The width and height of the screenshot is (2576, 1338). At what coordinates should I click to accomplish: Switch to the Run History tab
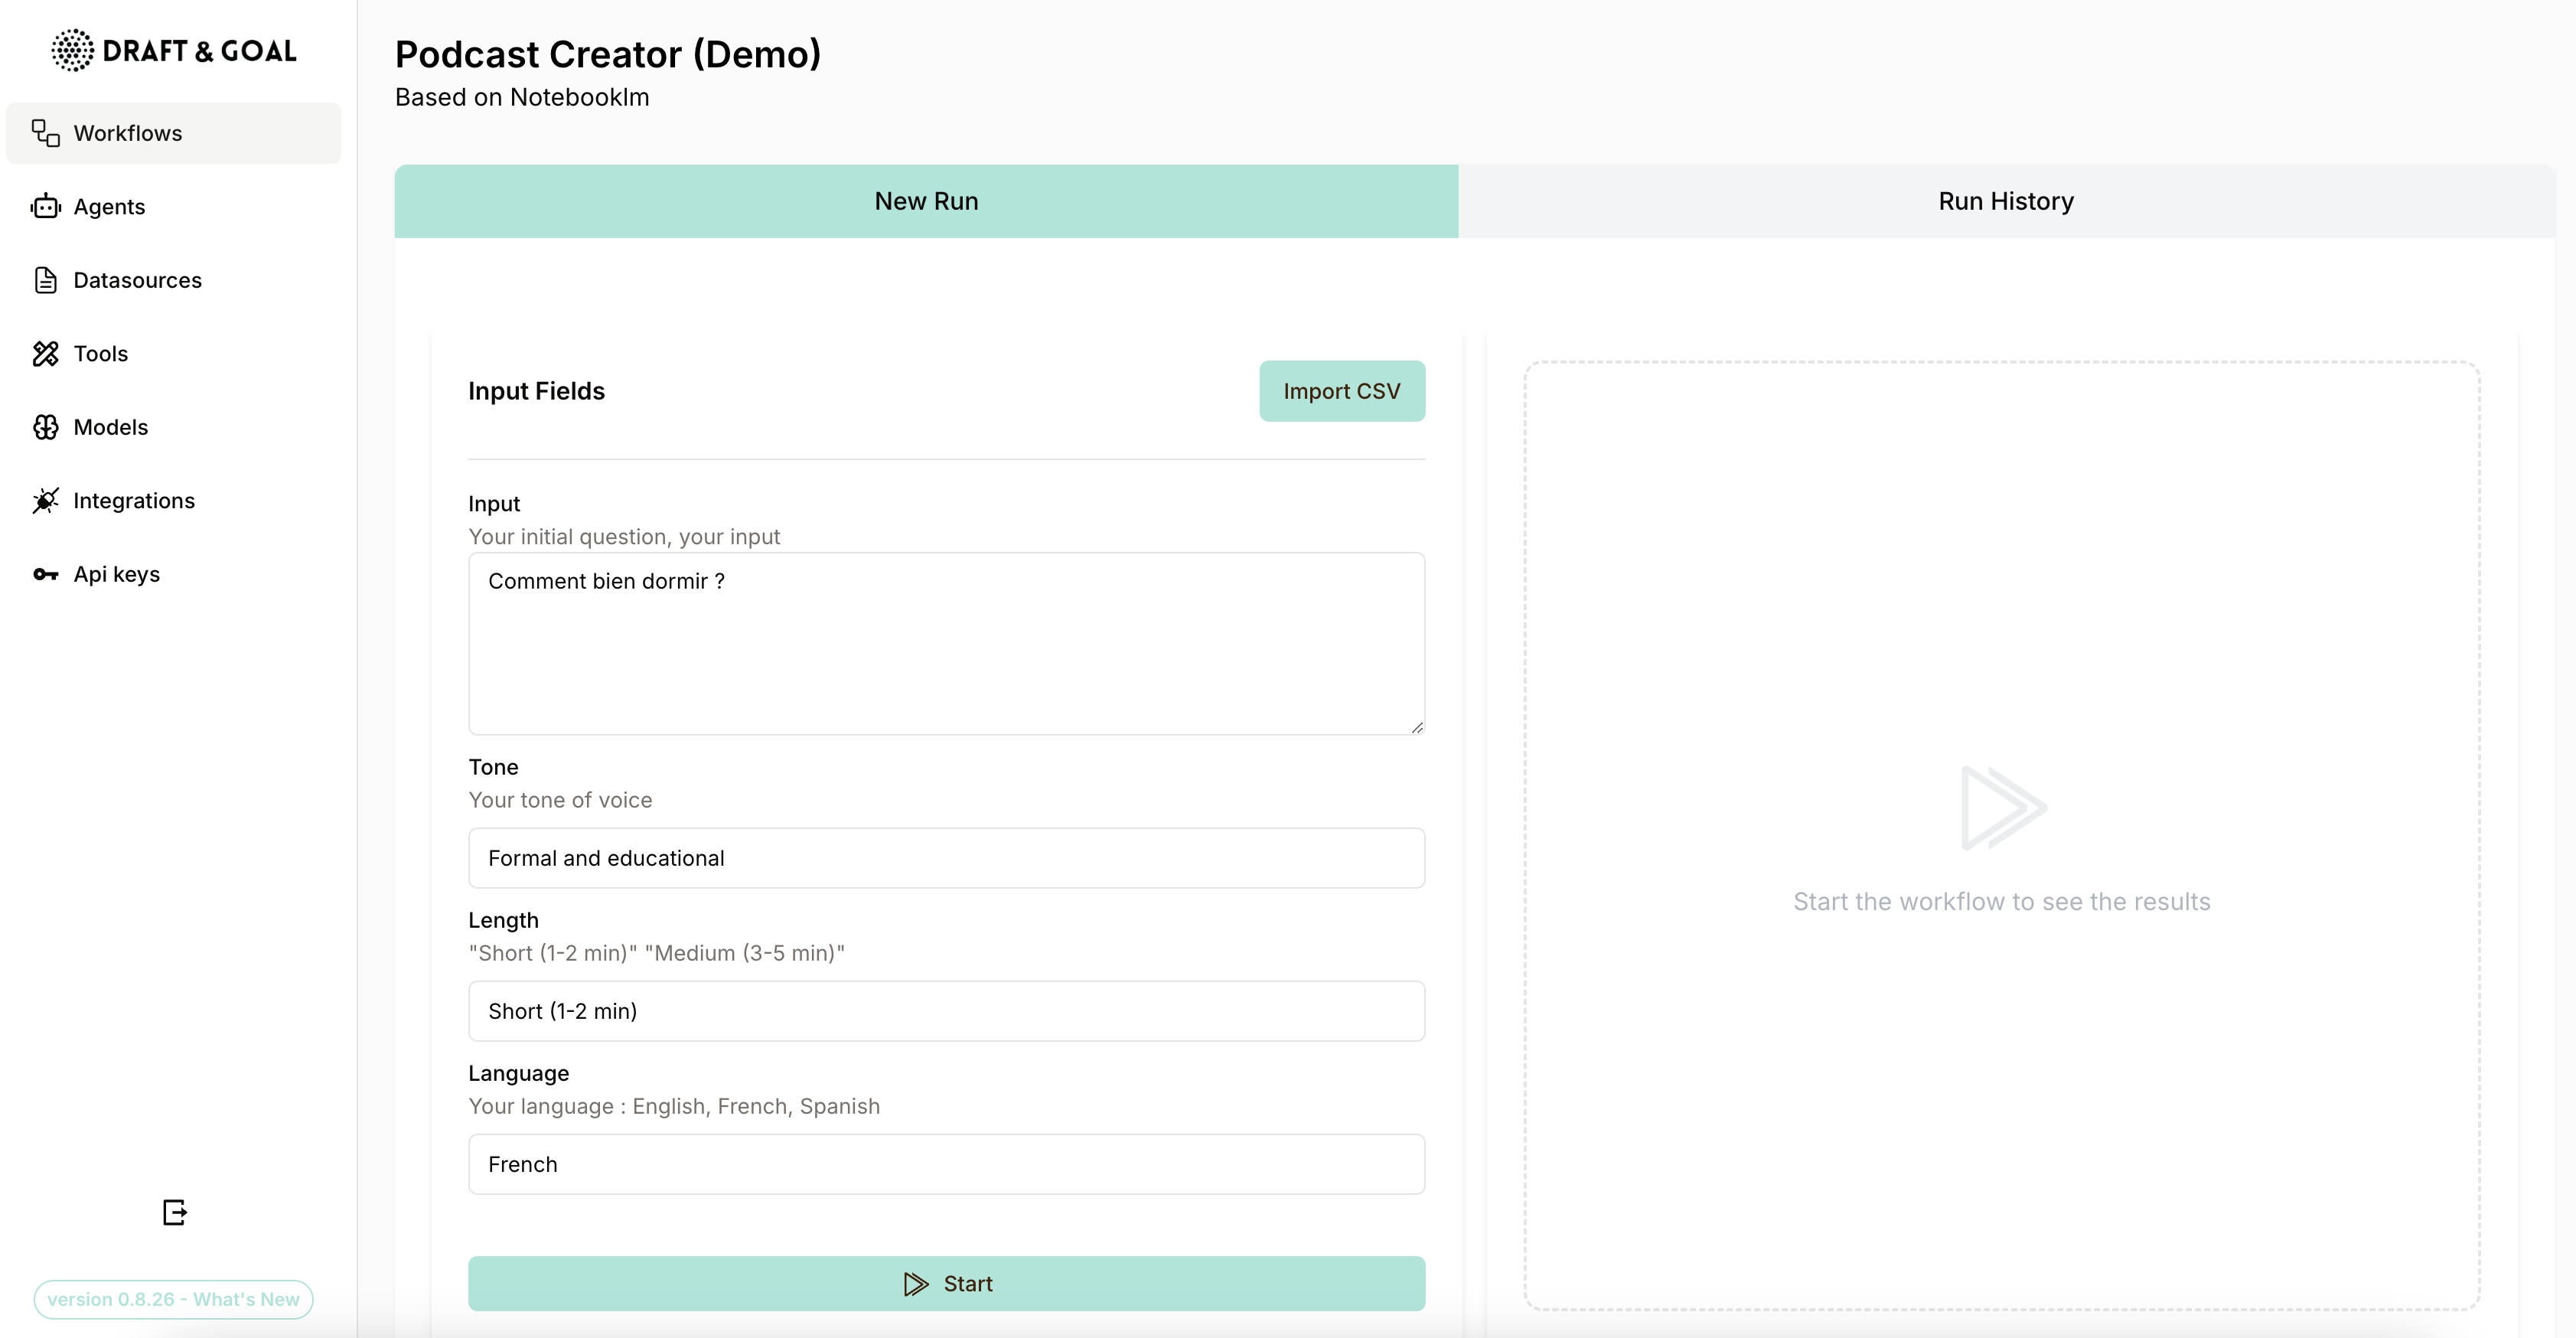2005,201
